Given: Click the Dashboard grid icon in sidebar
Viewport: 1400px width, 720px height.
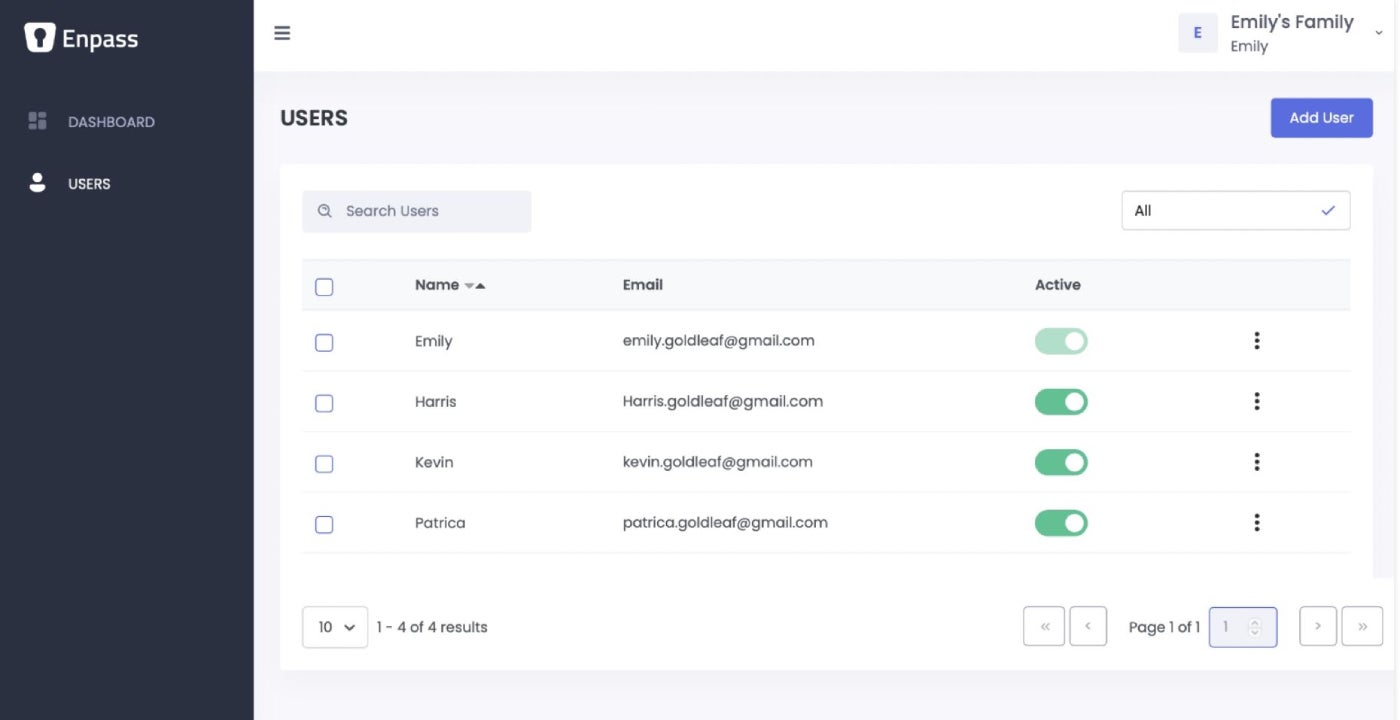Looking at the screenshot, I should coord(38,121).
